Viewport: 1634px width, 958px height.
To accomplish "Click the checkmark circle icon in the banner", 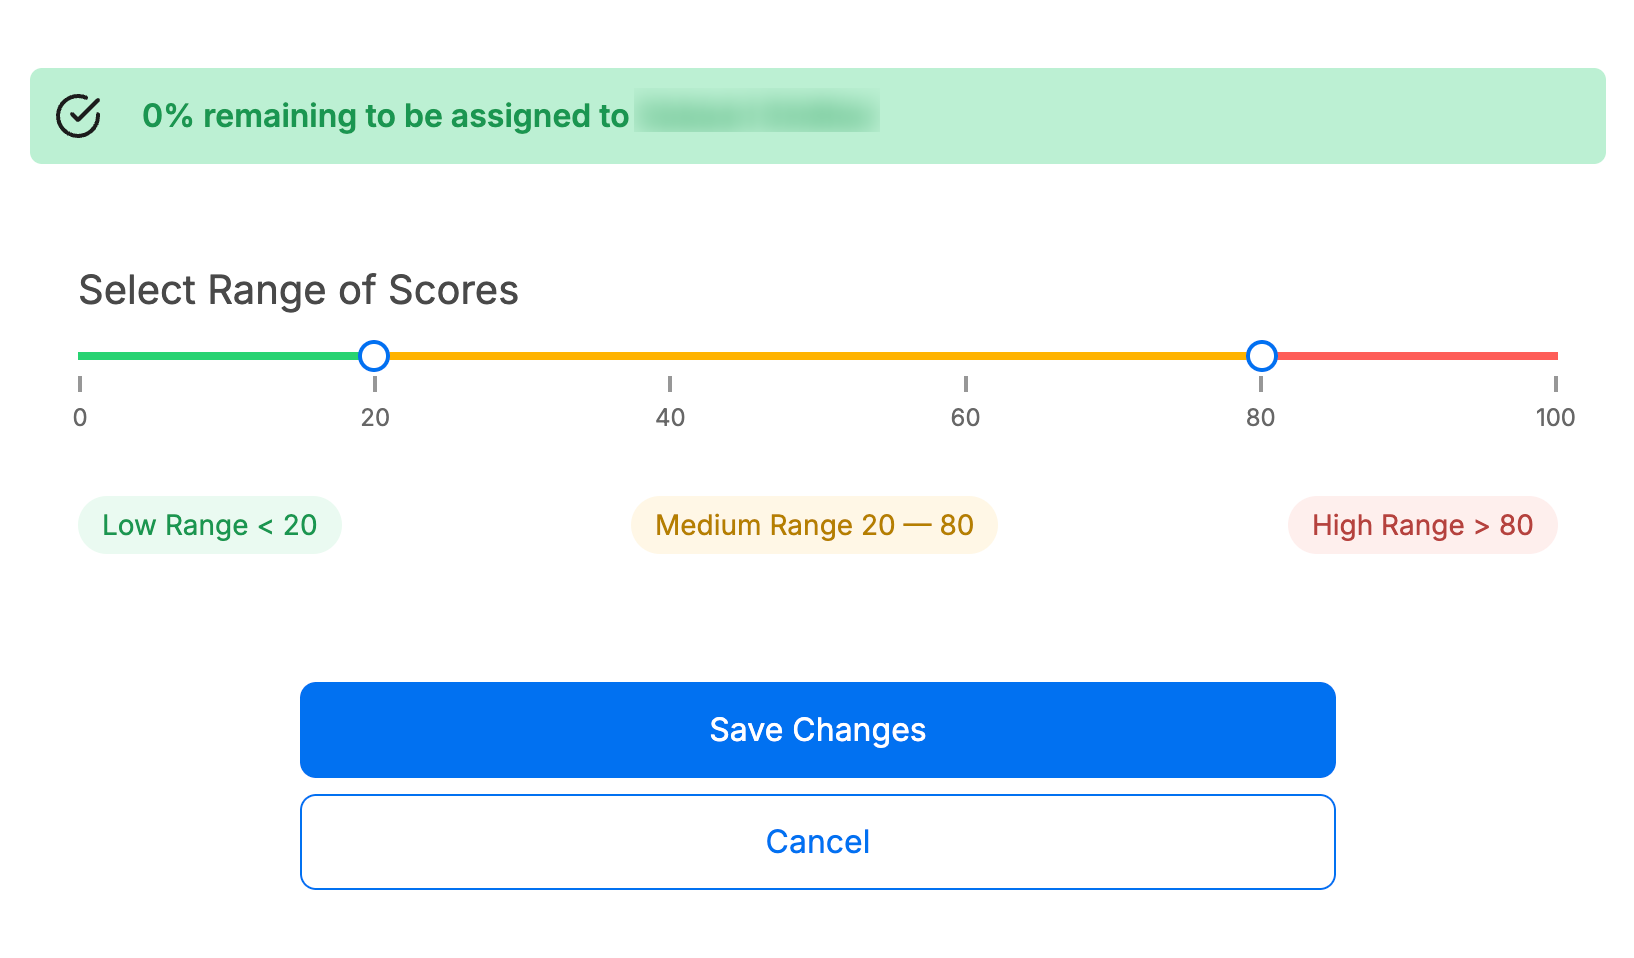I will pyautogui.click(x=78, y=116).
